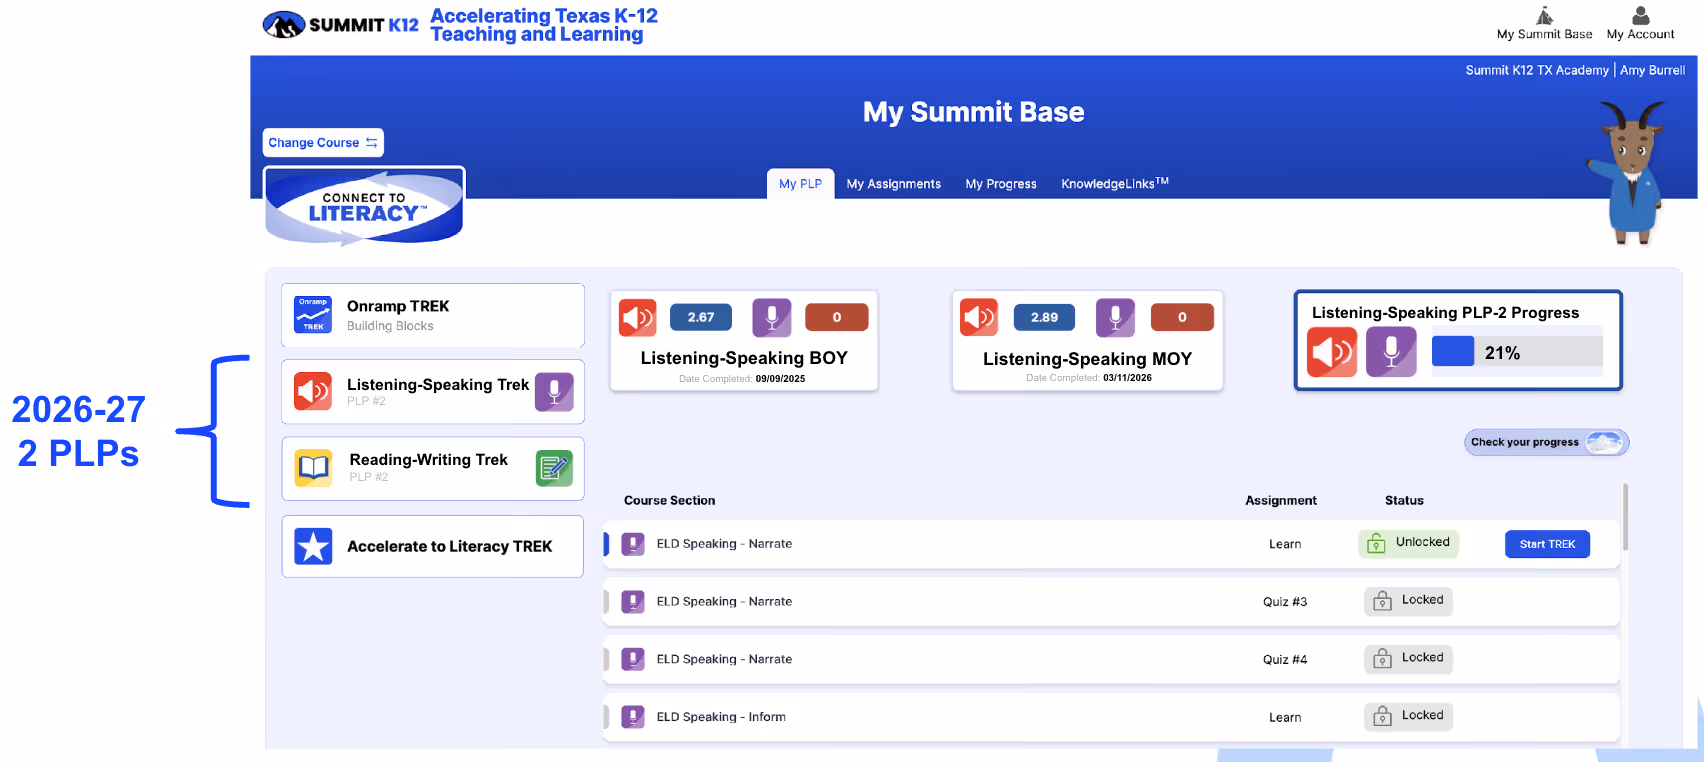Click green writing pencil icon in Reading-Writing Trek
Image resolution: width=1704 pixels, height=762 pixels.
click(554, 468)
